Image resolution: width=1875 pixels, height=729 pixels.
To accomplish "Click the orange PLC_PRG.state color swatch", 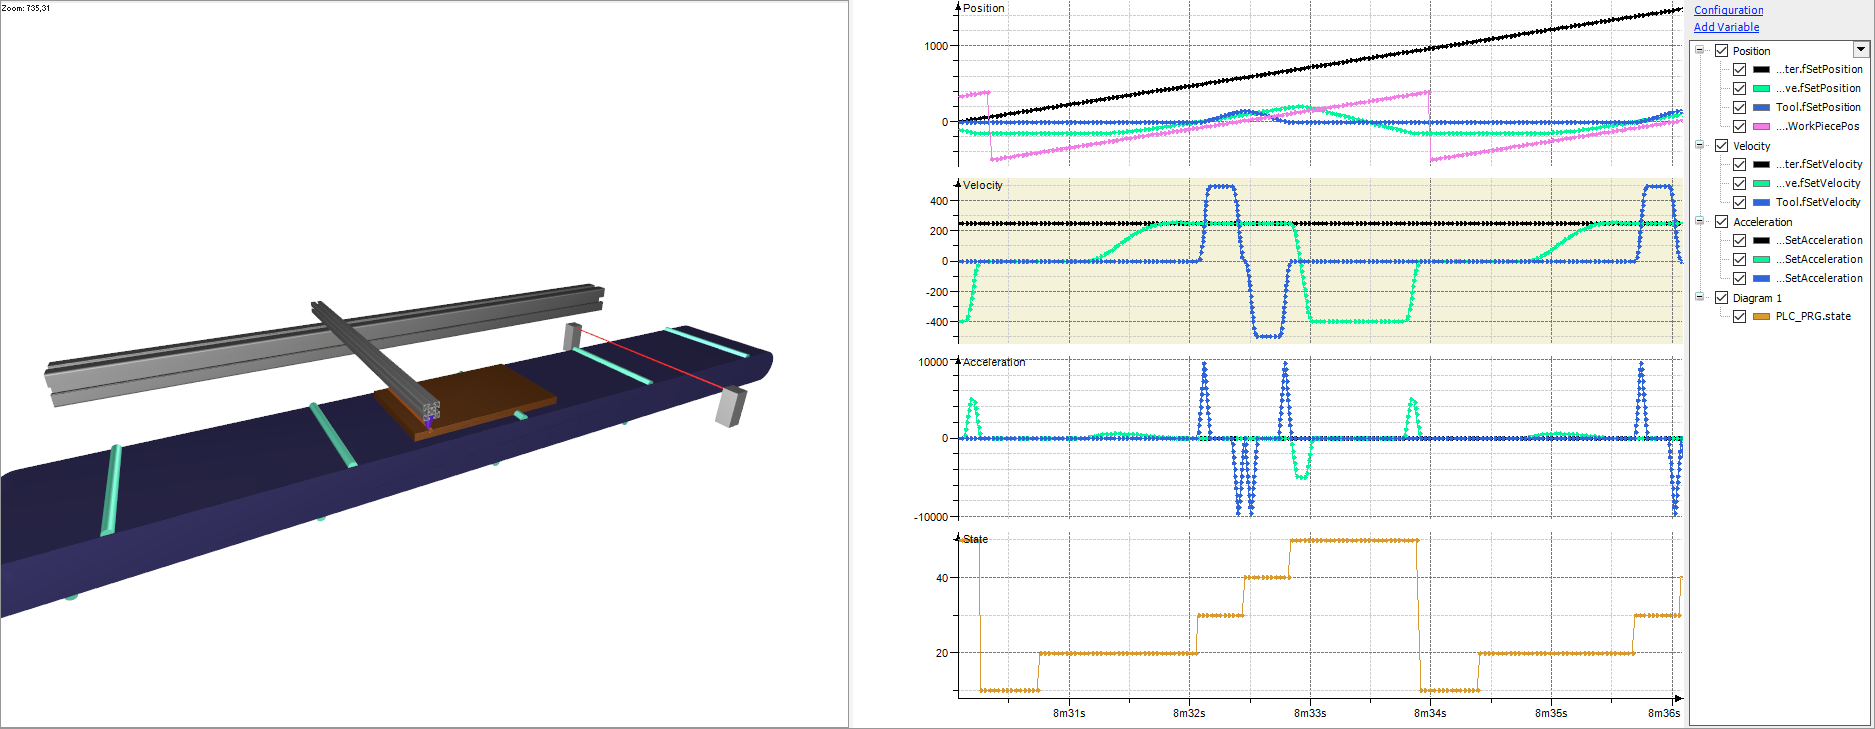I will pyautogui.click(x=1761, y=316).
